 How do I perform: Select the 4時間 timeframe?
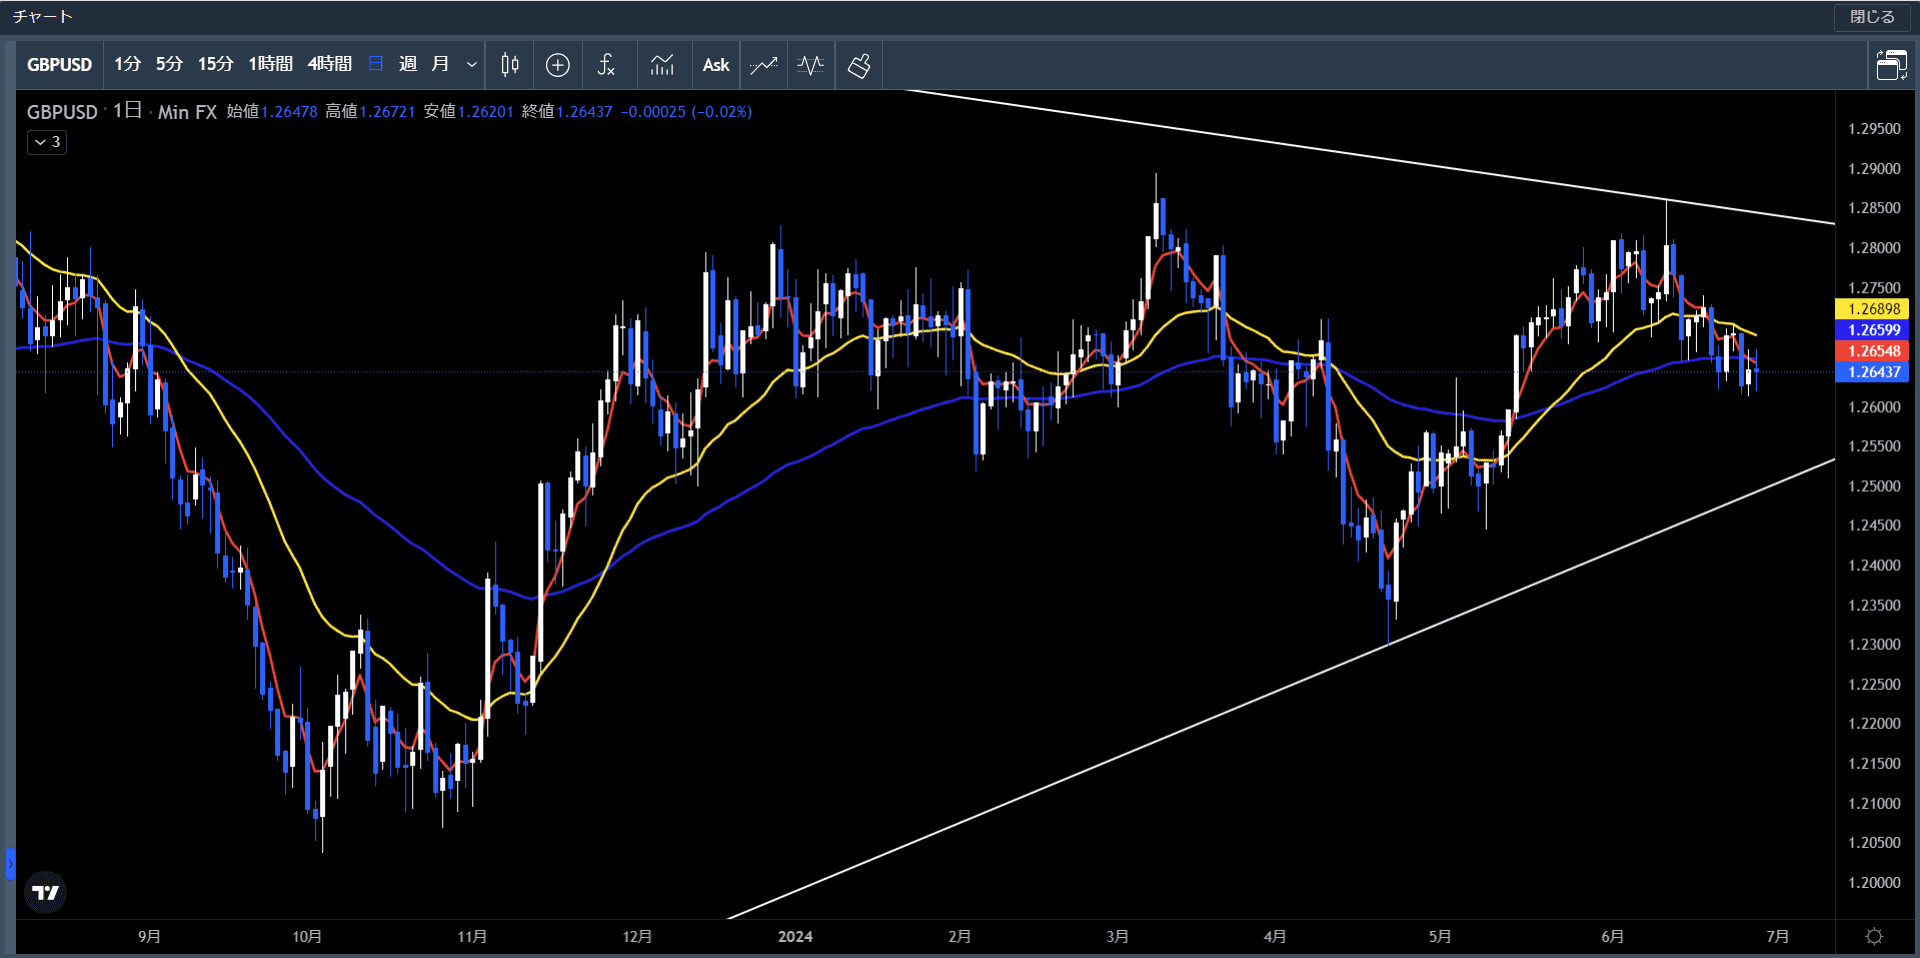pos(330,65)
